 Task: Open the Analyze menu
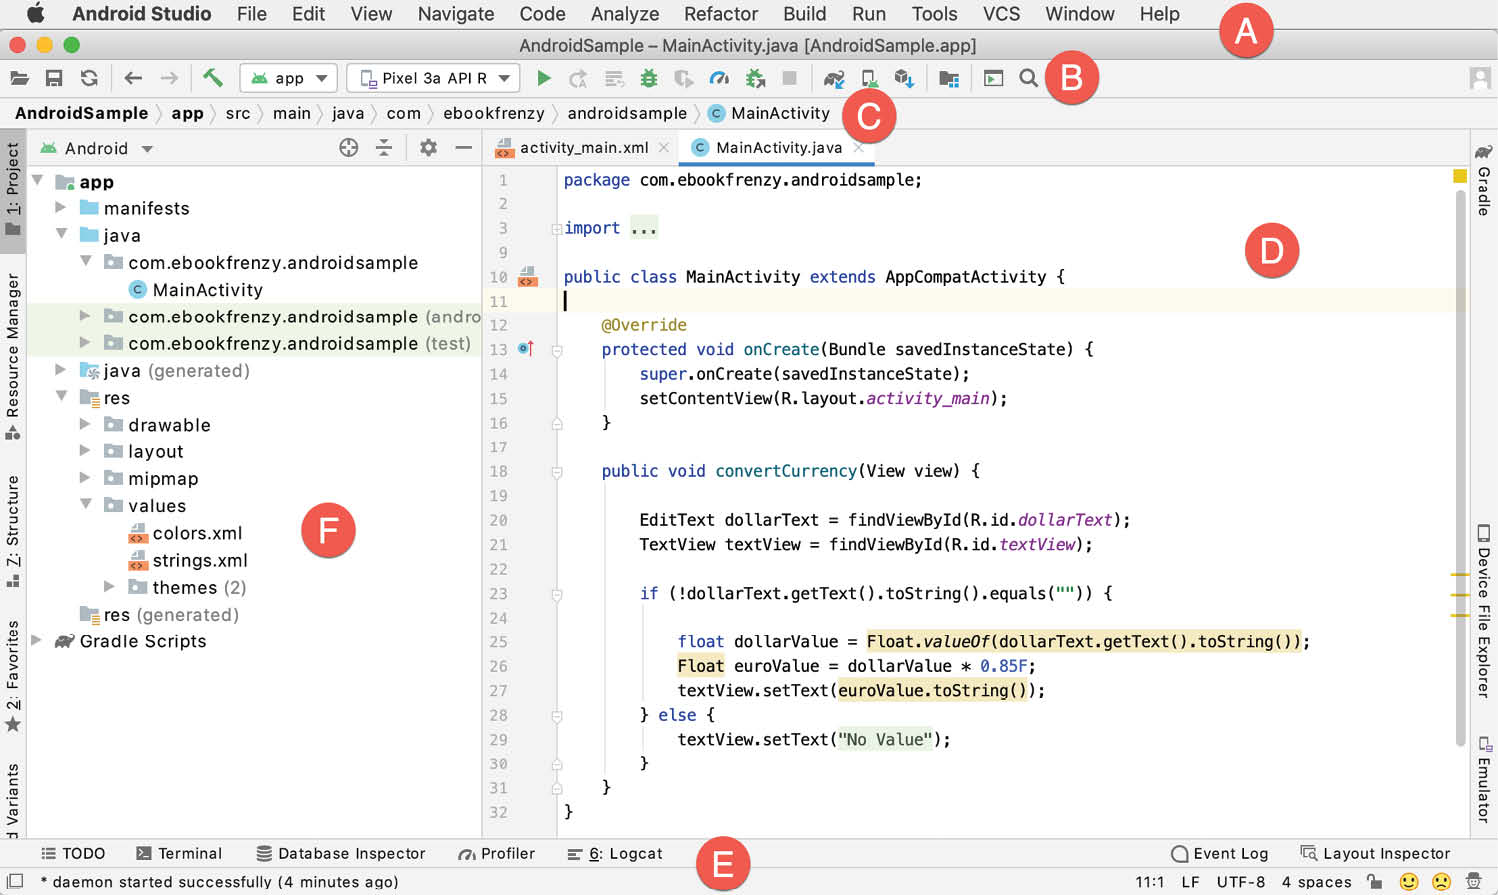click(x=624, y=14)
